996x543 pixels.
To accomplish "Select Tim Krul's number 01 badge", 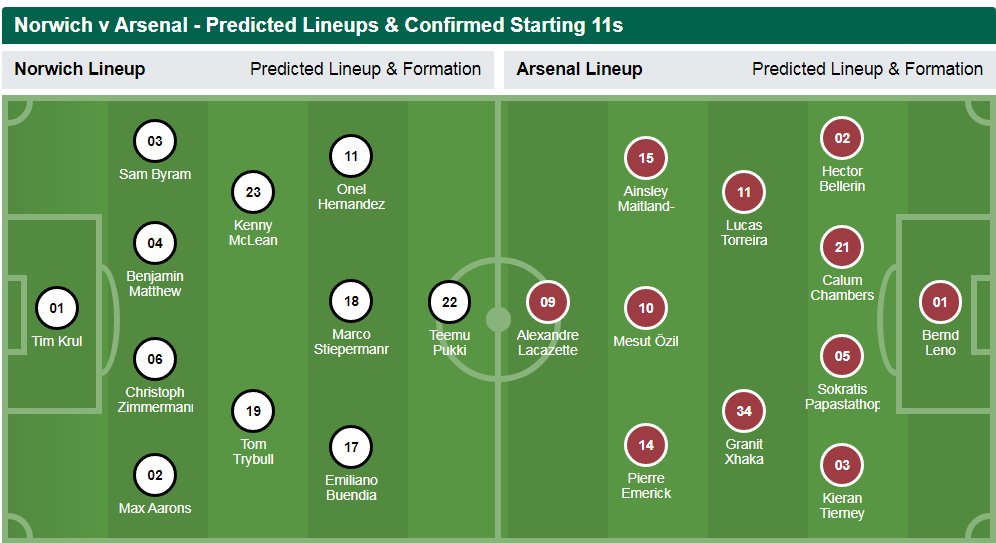I will point(57,308).
